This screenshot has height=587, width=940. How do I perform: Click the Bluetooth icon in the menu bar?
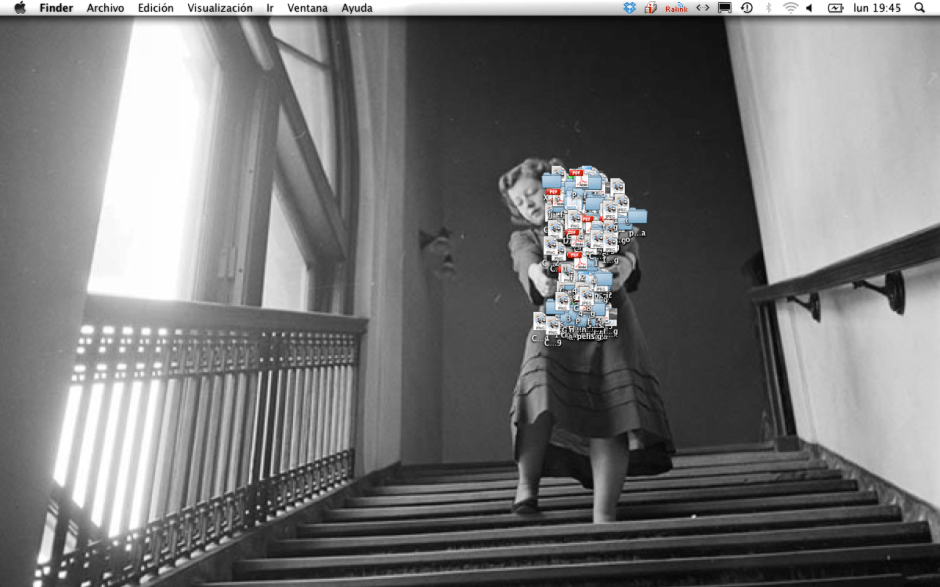pos(769,8)
